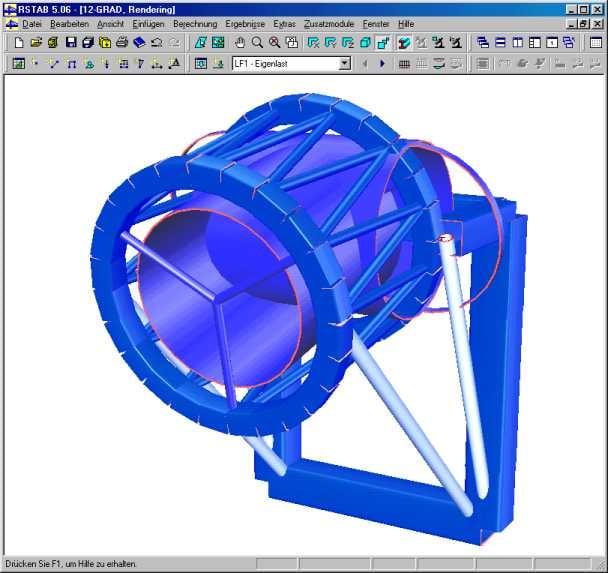This screenshot has width=608, height=573.
Task: Go to previous load case arrow
Action: [364, 63]
